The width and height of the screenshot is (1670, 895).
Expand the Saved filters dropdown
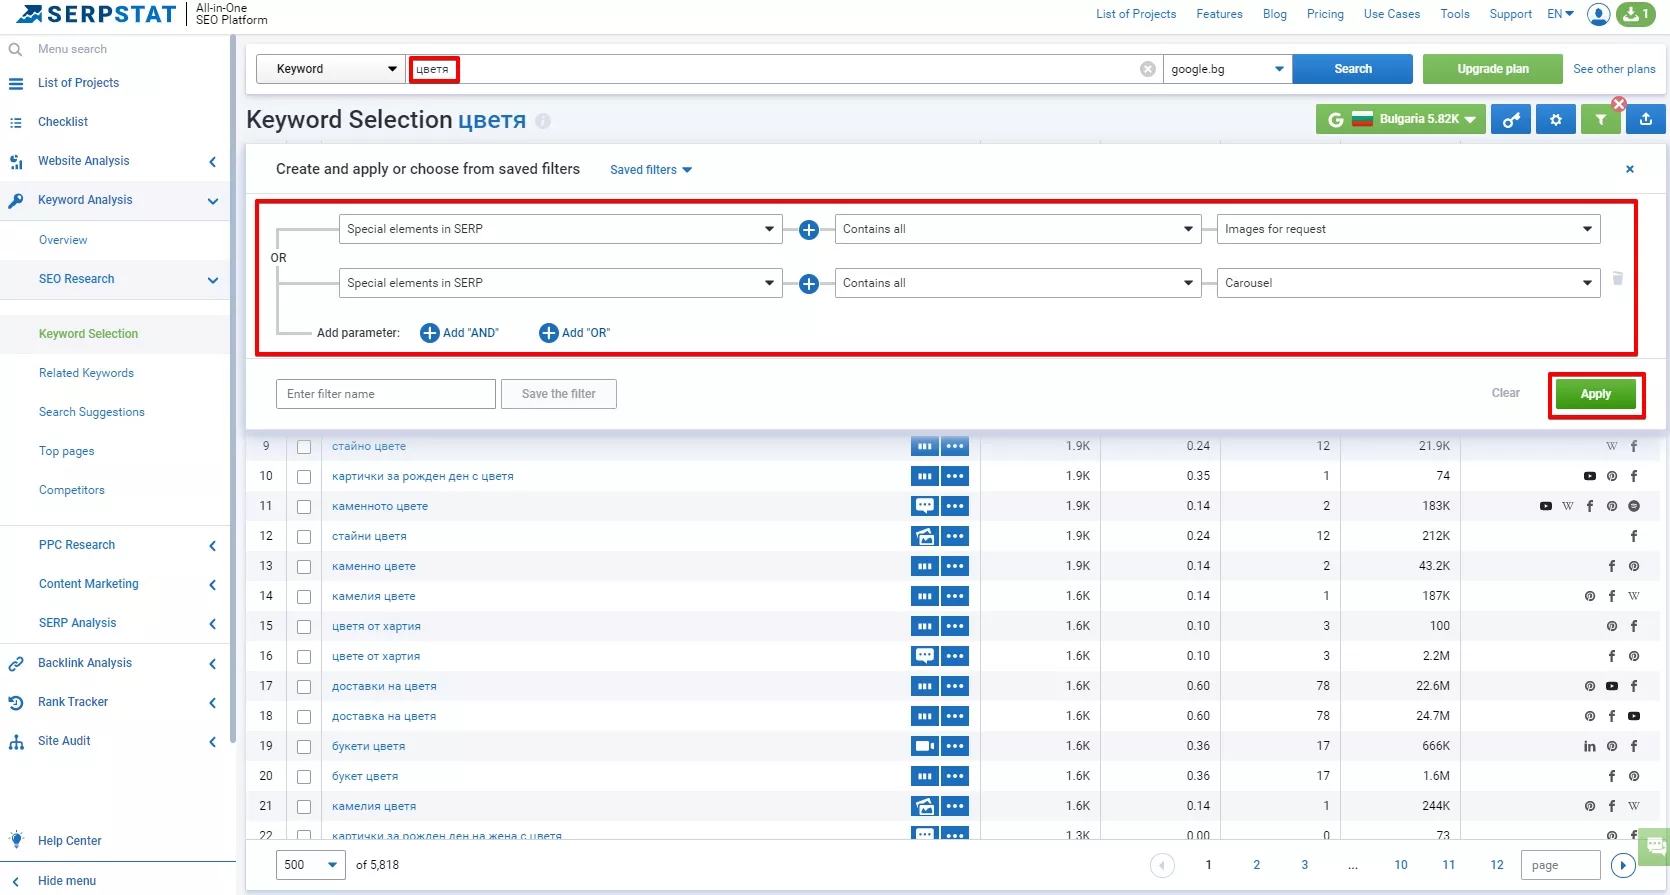tap(651, 170)
